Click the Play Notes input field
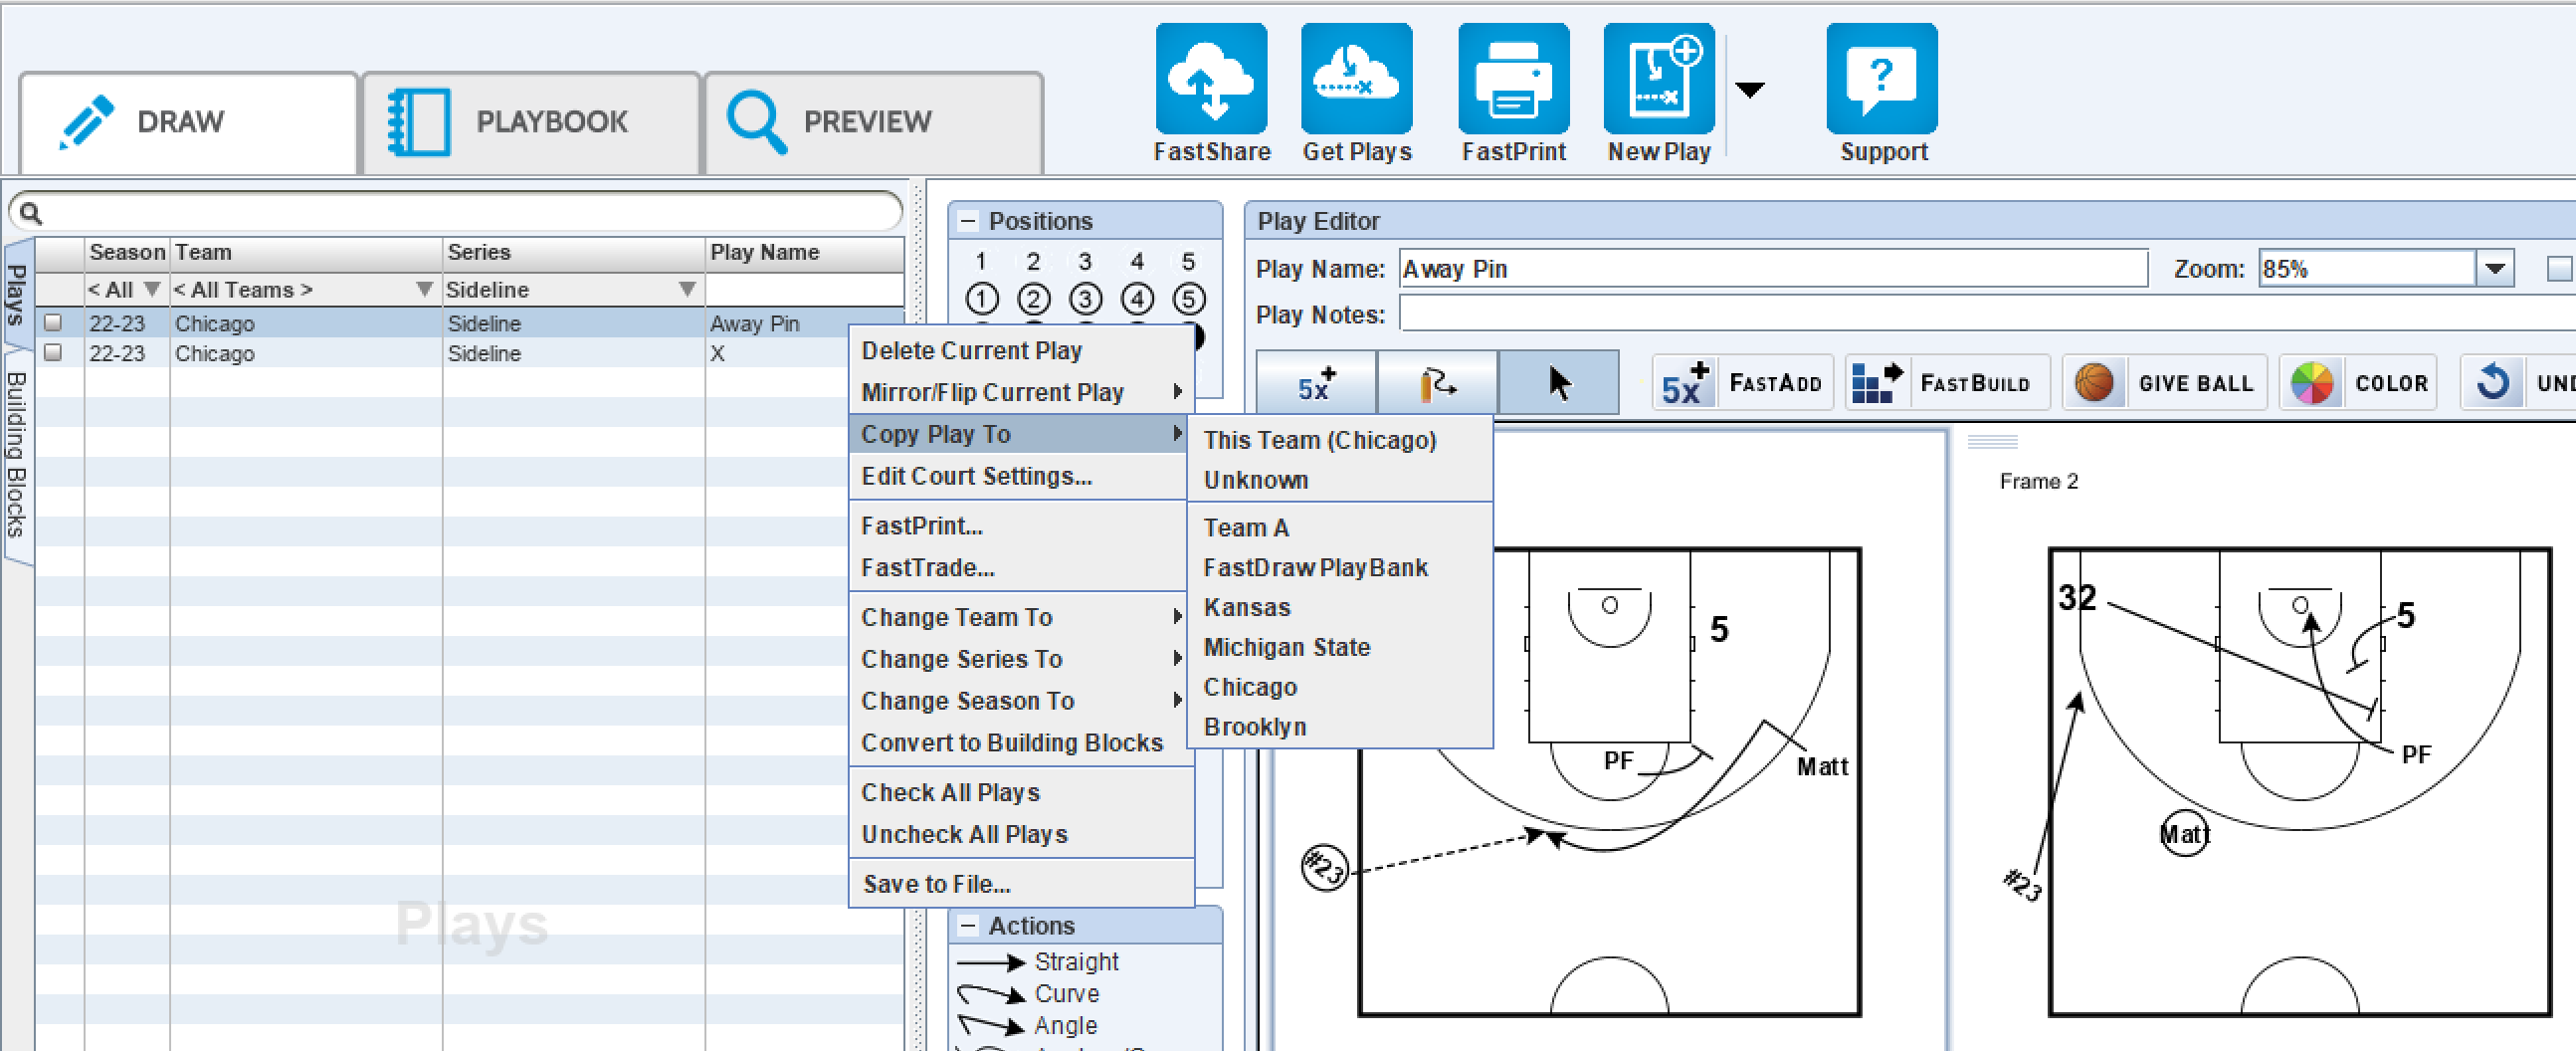Screen dimensions: 2576x1051 pos(1986,315)
